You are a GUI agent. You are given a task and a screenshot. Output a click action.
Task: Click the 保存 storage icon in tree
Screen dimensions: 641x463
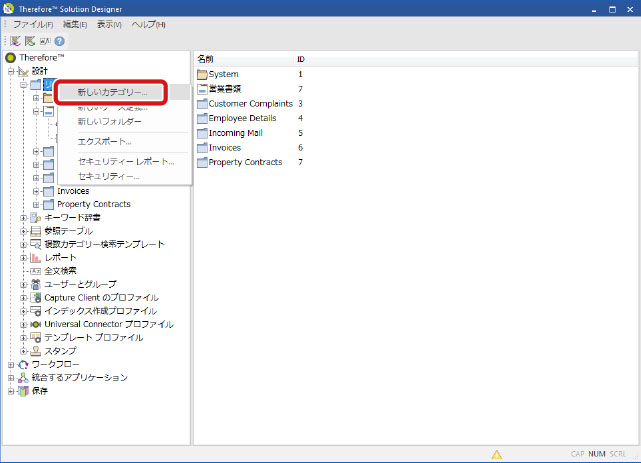pos(24,391)
